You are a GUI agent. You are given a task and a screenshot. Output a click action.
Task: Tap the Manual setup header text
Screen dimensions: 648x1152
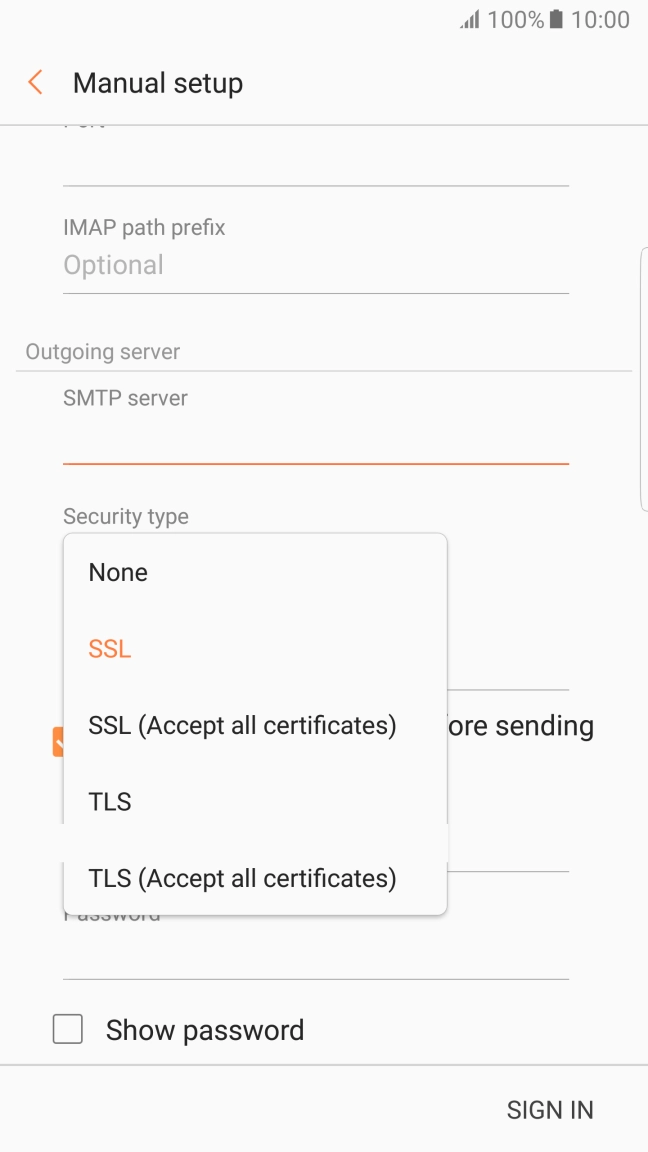coord(157,82)
